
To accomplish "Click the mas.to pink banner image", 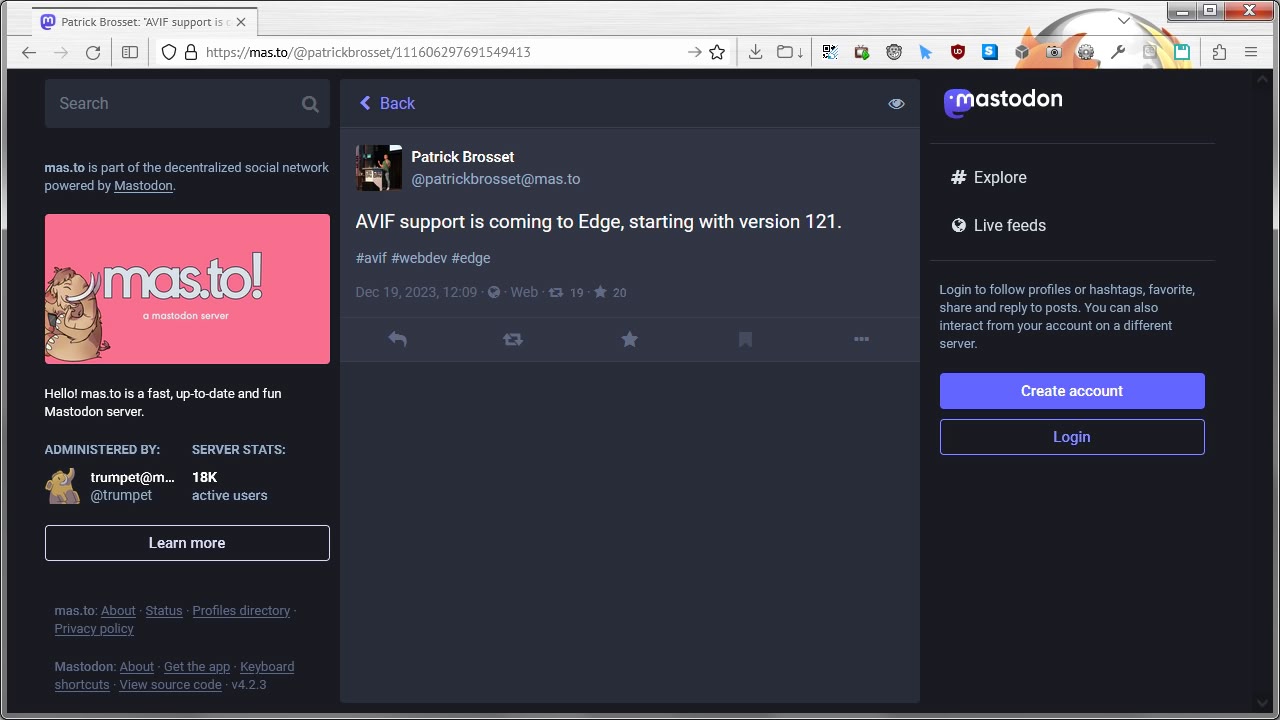I will (x=187, y=289).
